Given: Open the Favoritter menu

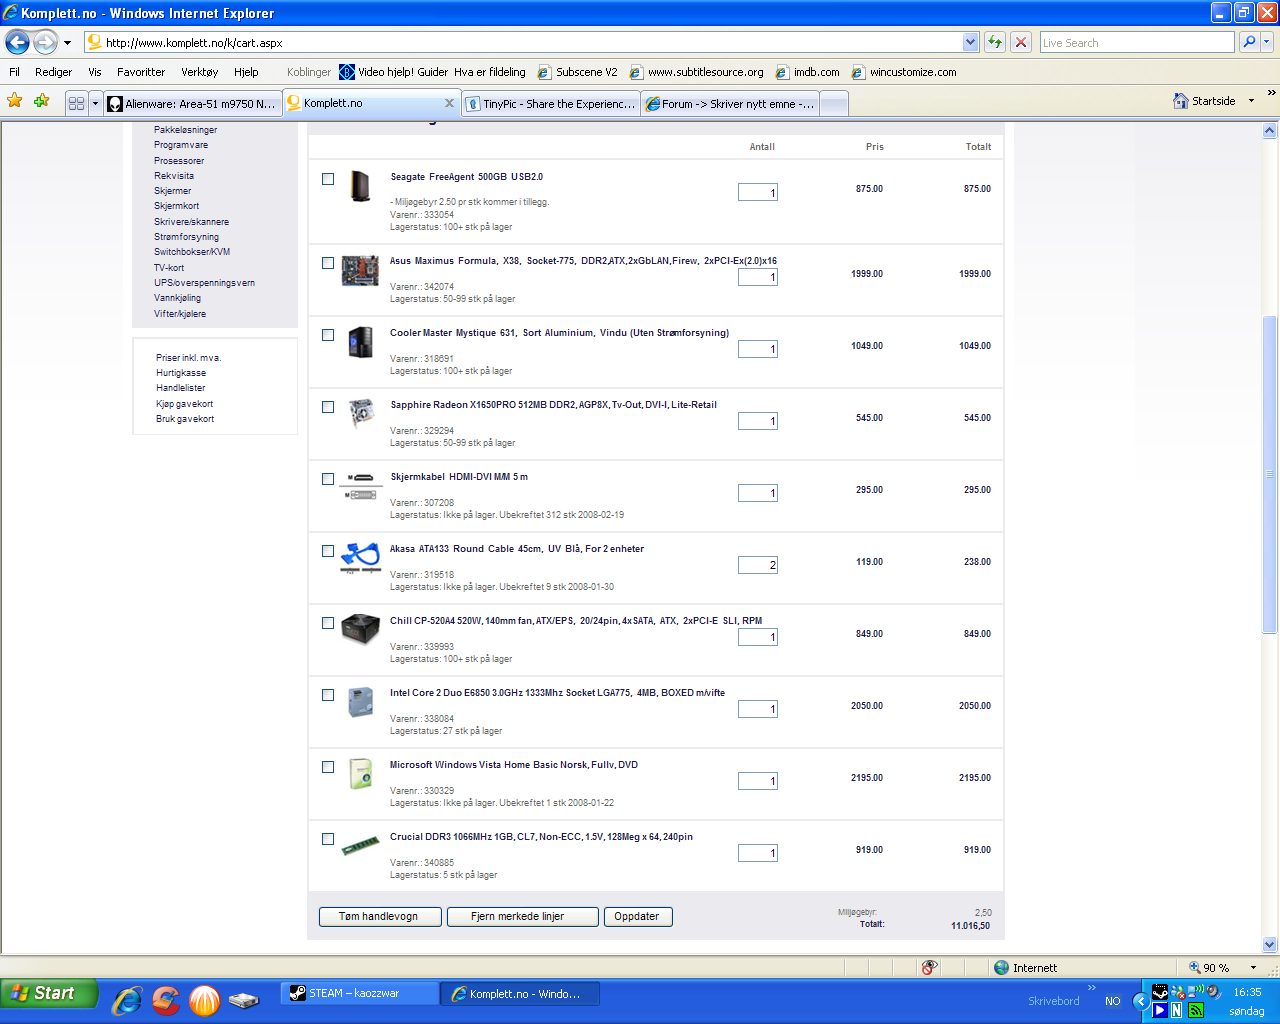Looking at the screenshot, I should [x=141, y=72].
